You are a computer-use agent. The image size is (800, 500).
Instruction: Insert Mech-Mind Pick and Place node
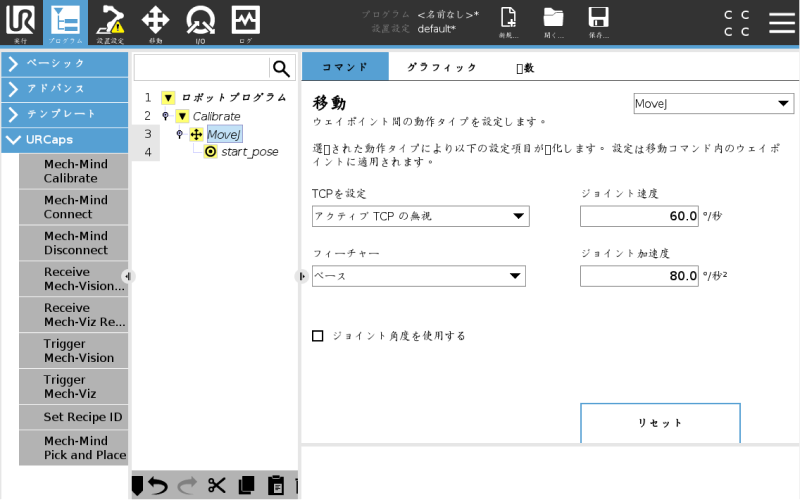point(73,448)
